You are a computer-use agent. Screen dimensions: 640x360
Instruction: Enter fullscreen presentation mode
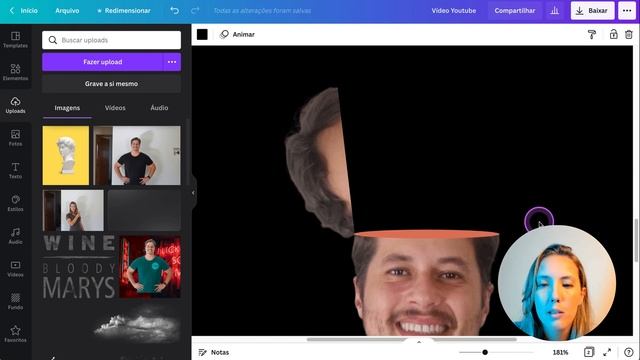[x=607, y=352]
